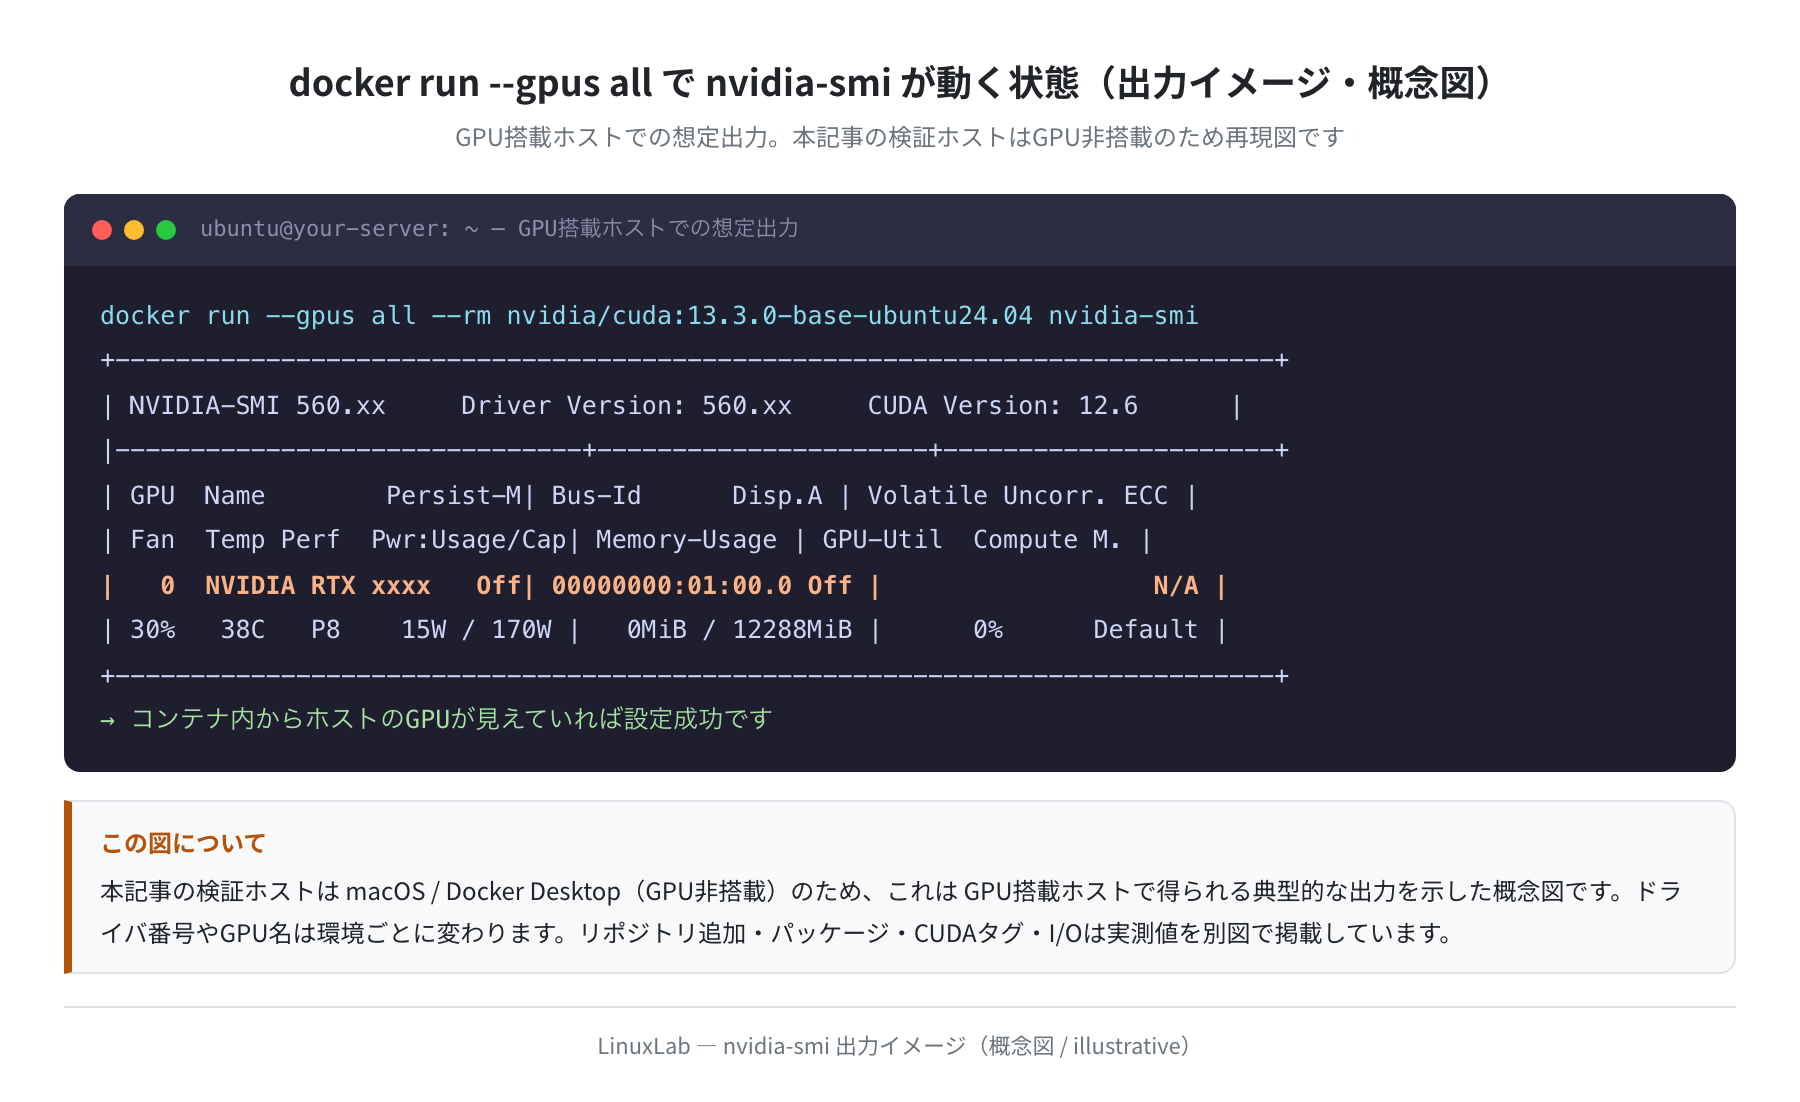
Task: Click the Default compute mode value
Action: pos(1145,630)
